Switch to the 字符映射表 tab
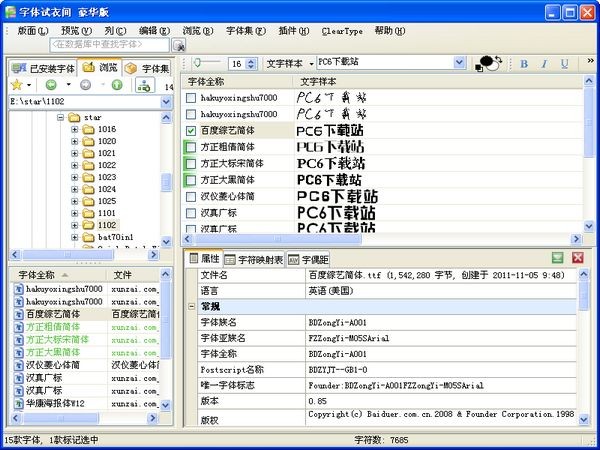Screen dimensions: 600x450 [x=254, y=259]
